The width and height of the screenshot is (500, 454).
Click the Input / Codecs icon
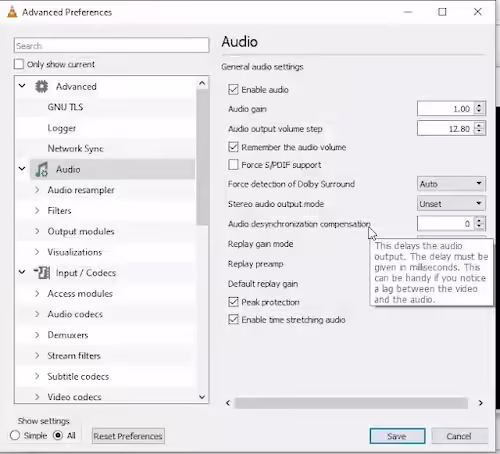point(42,272)
